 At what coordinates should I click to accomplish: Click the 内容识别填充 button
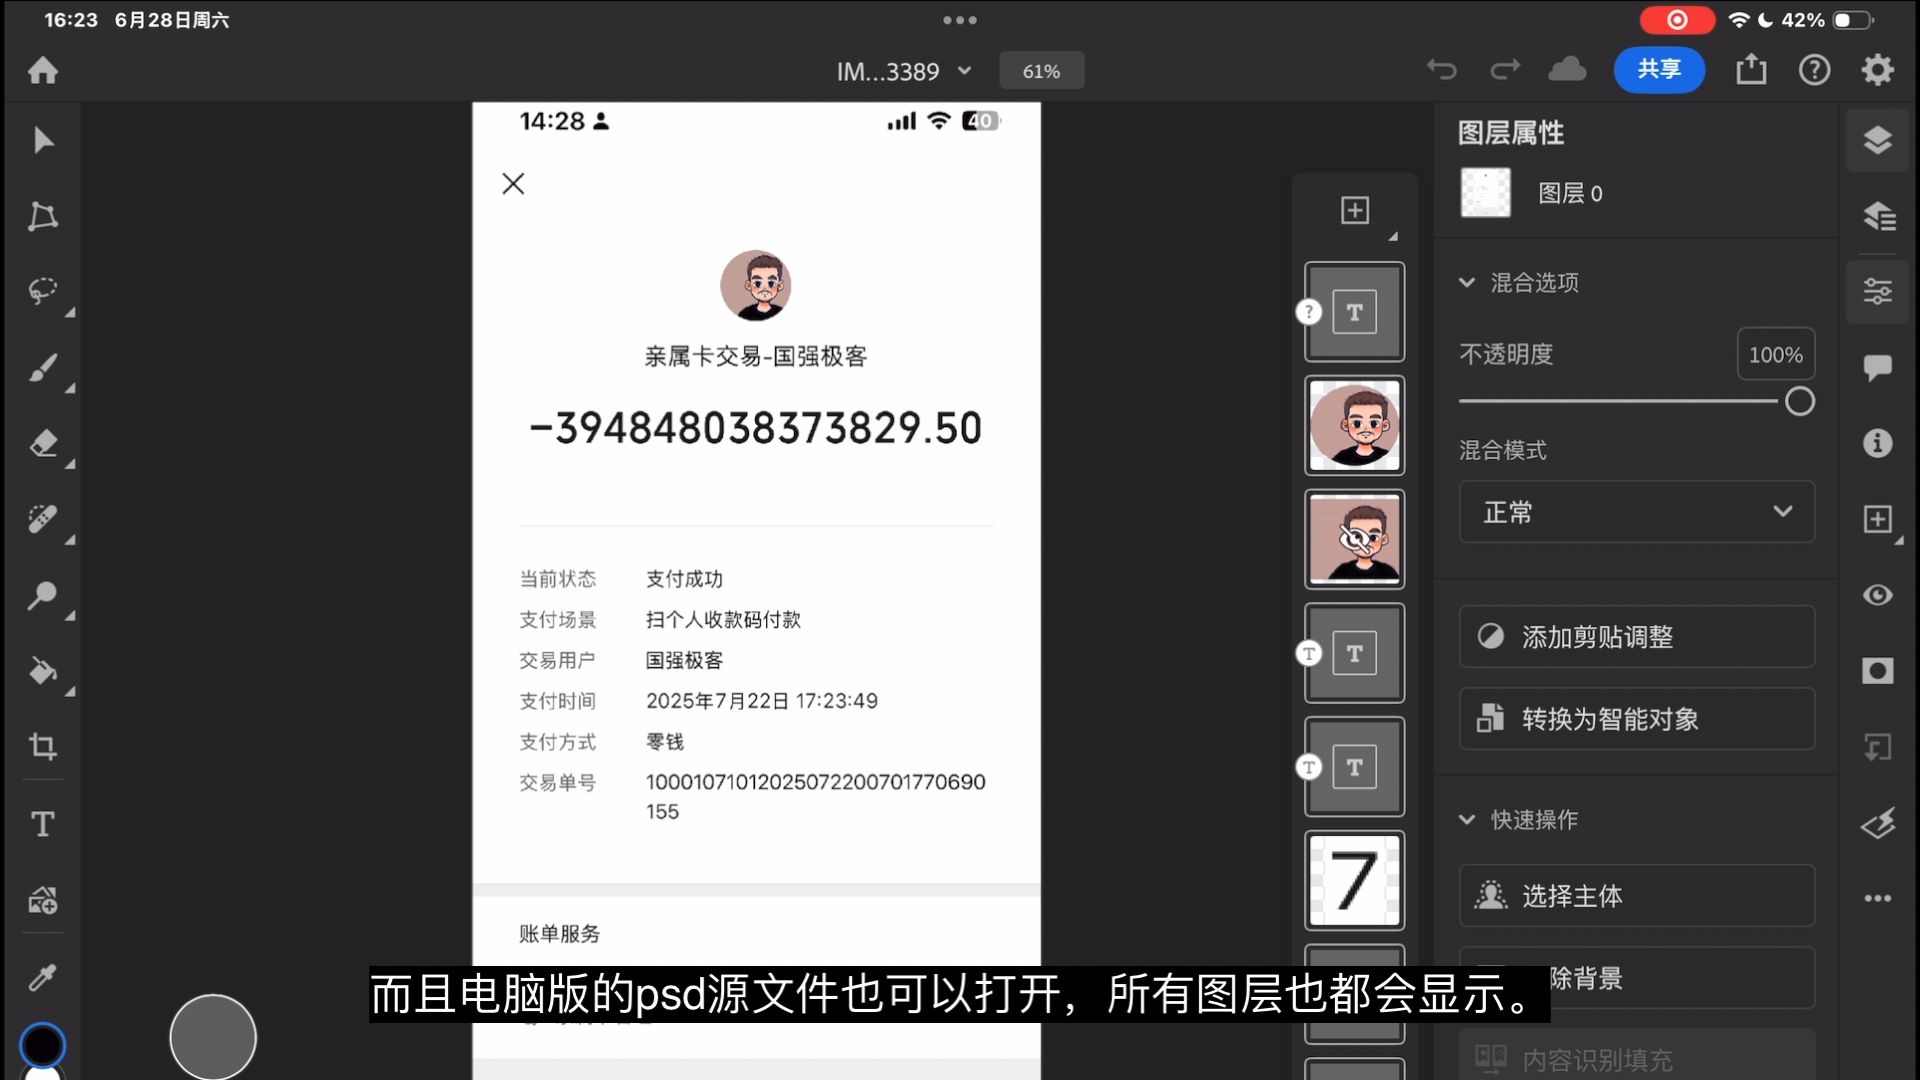point(1637,1057)
